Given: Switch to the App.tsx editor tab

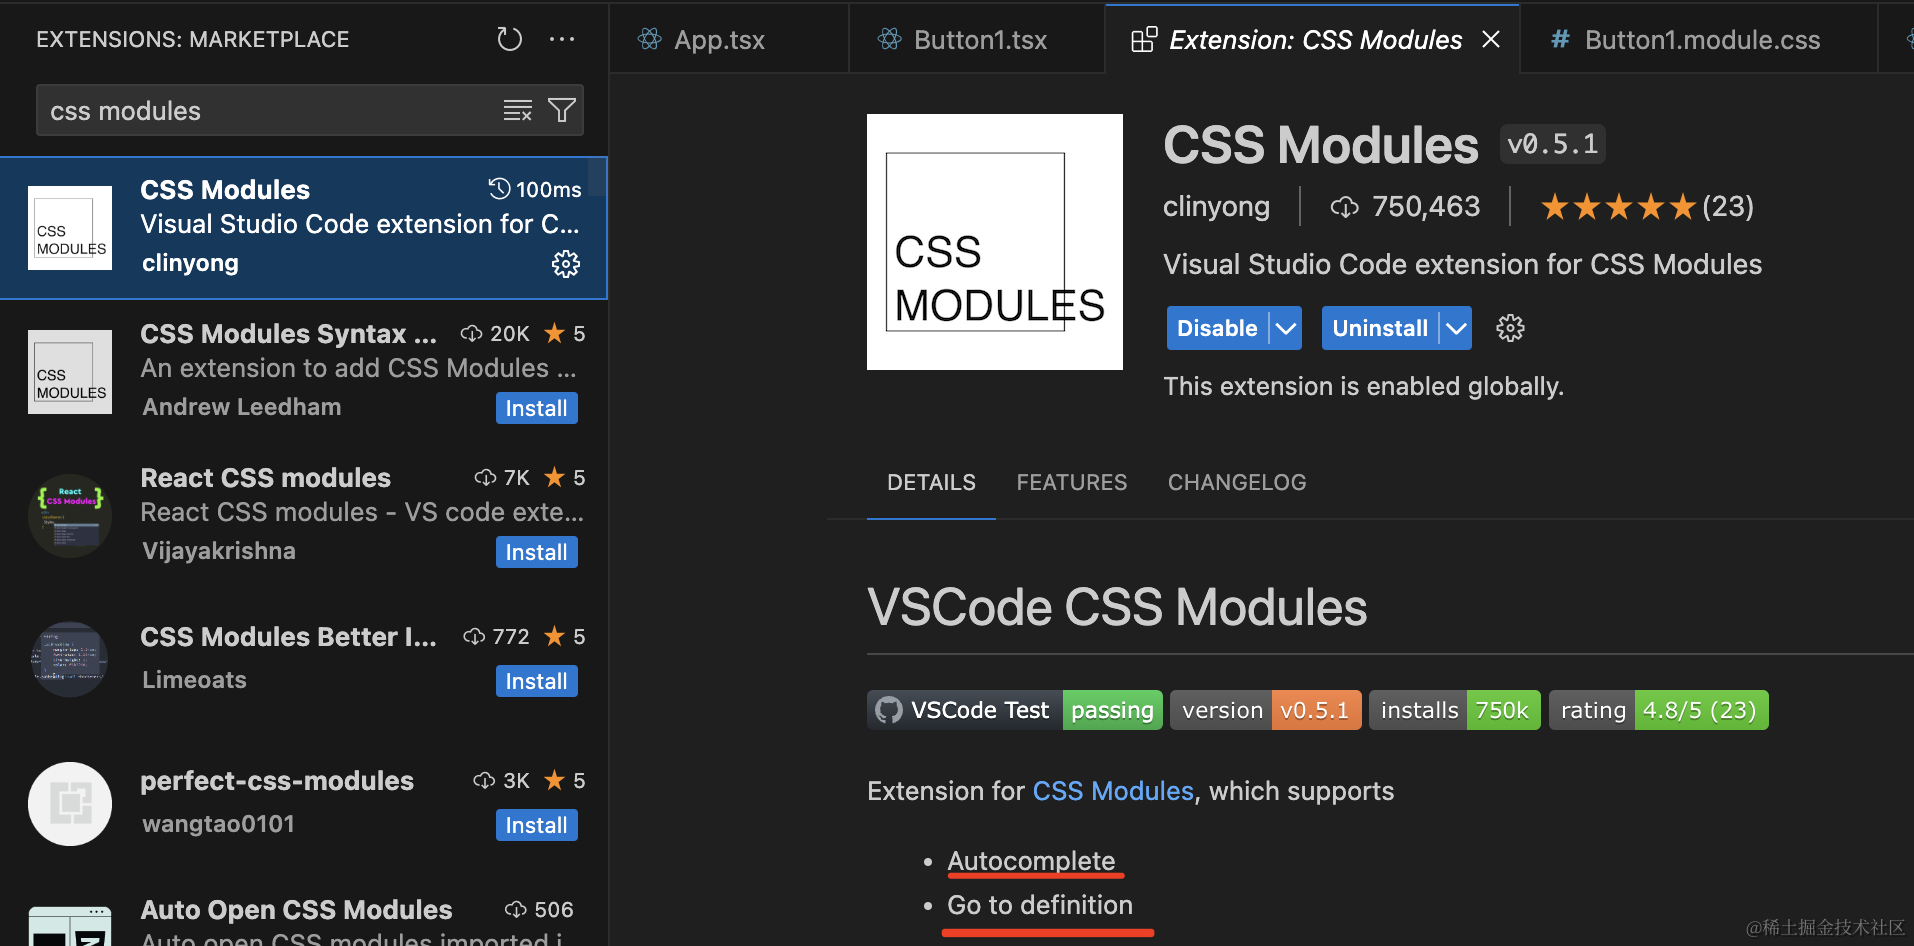Looking at the screenshot, I should (x=729, y=40).
